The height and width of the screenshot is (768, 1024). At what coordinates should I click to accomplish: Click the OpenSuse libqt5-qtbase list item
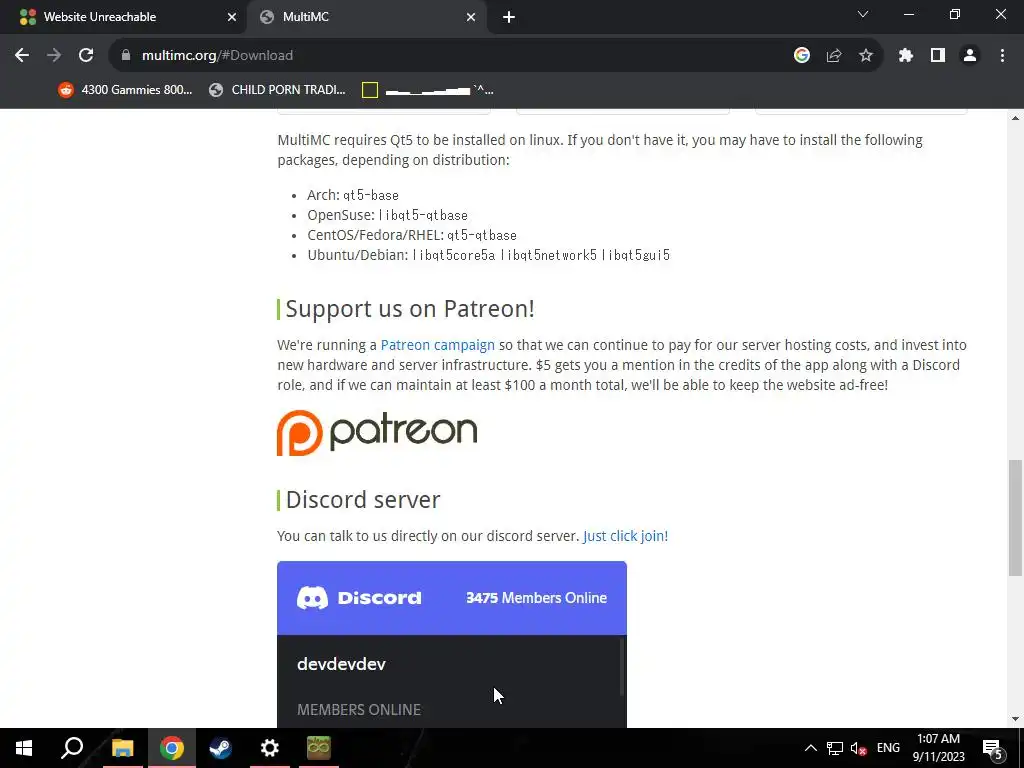387,215
